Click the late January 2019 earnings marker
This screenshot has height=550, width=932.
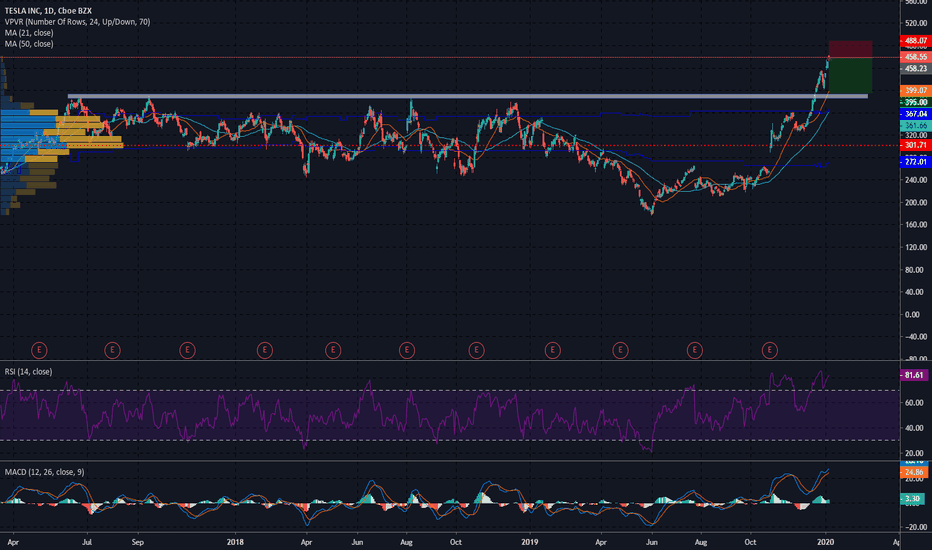(552, 350)
